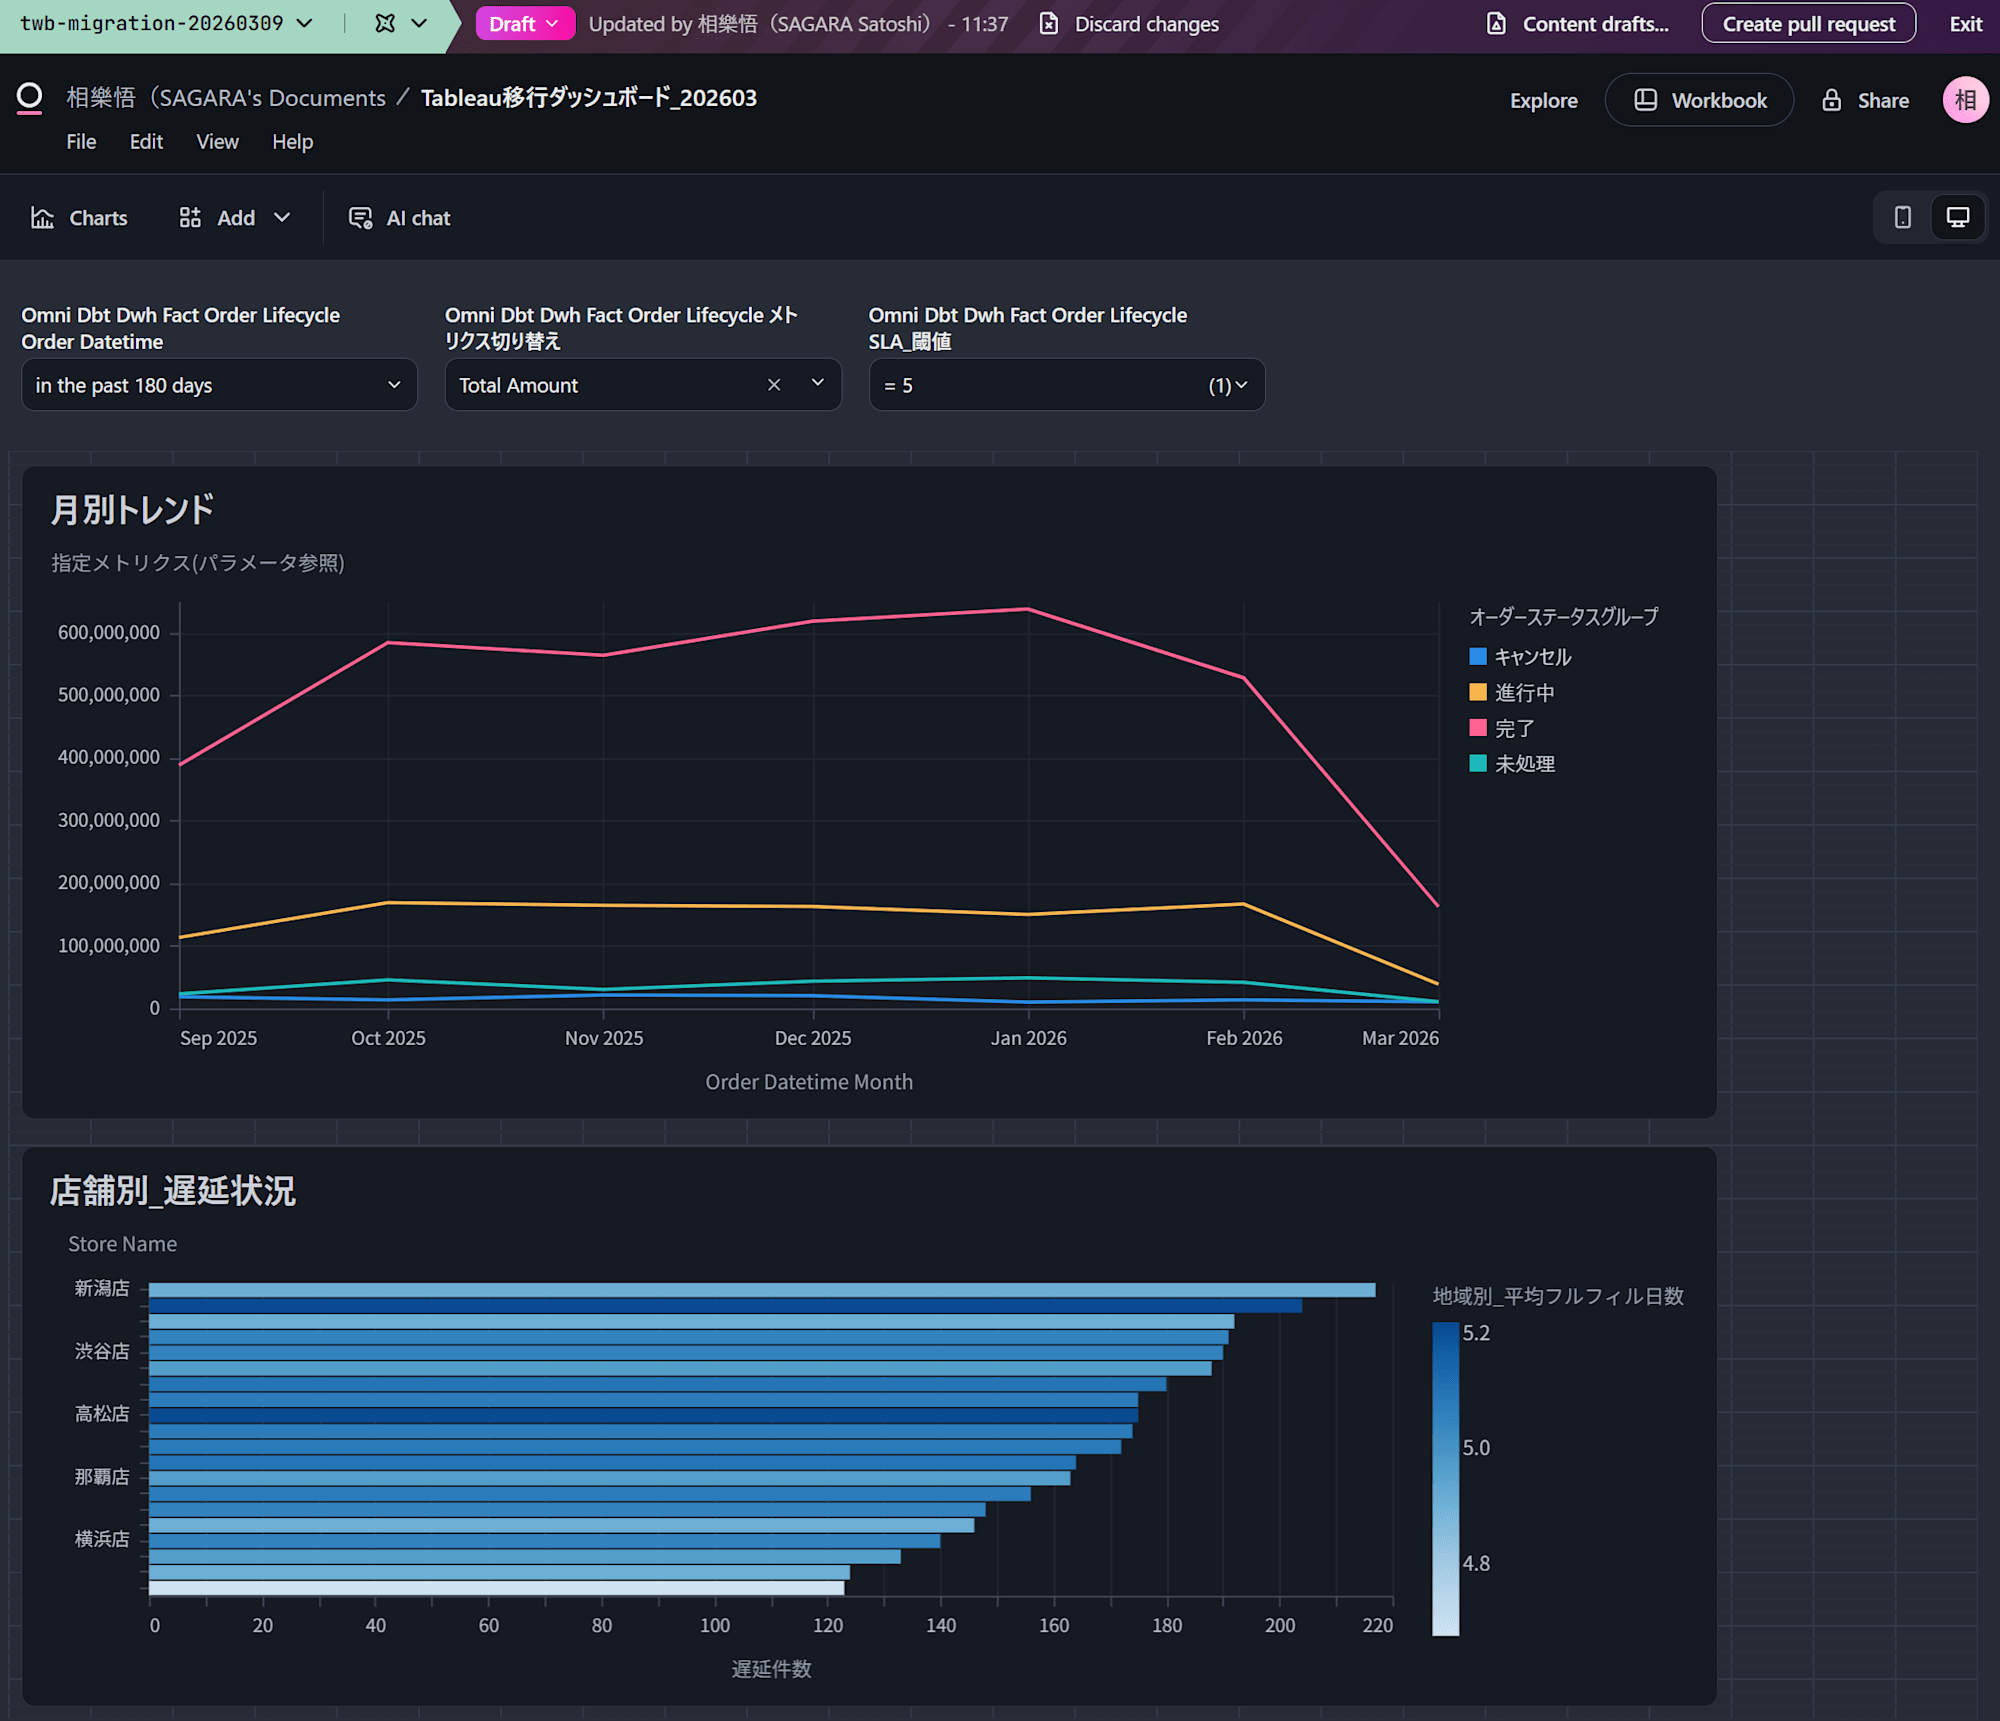This screenshot has height=1721, width=2000.
Task: Expand the Order Datetime filter dropdown
Action: tap(393, 385)
